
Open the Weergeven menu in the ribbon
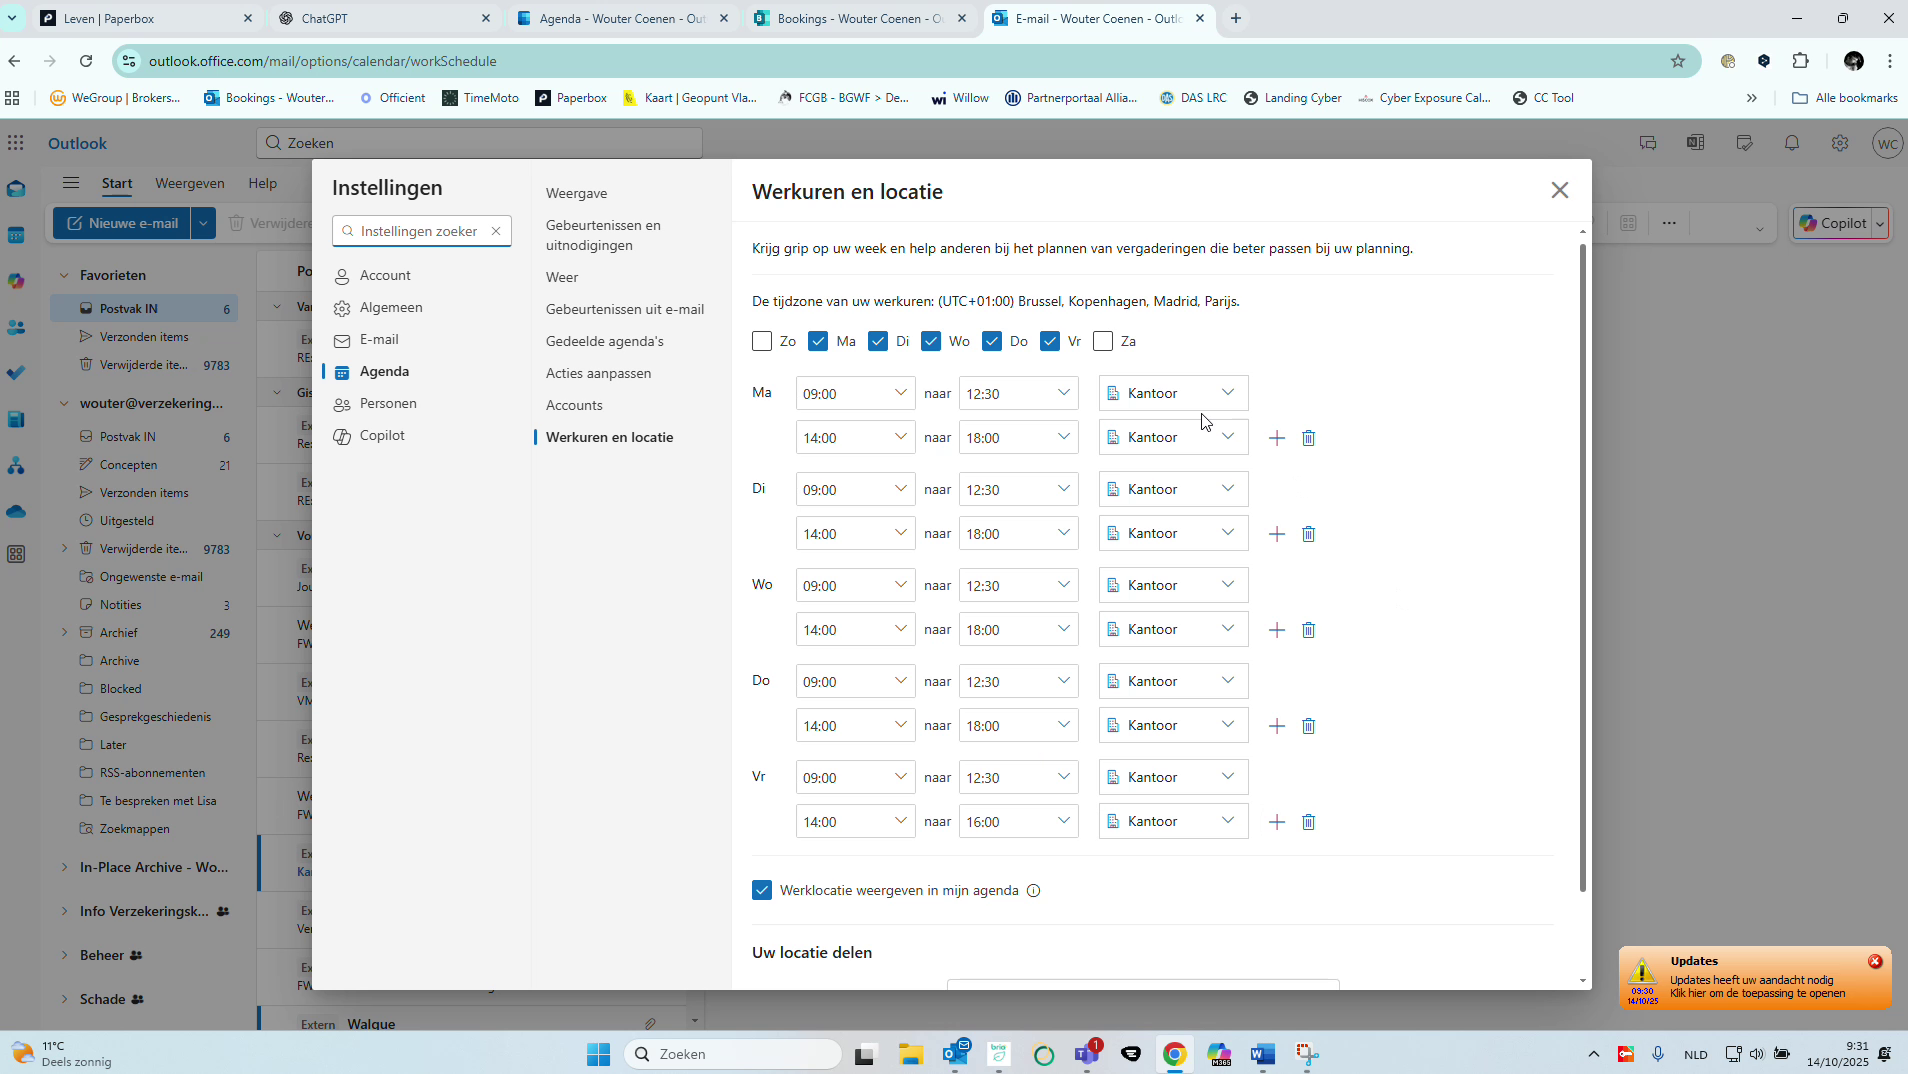point(190,184)
